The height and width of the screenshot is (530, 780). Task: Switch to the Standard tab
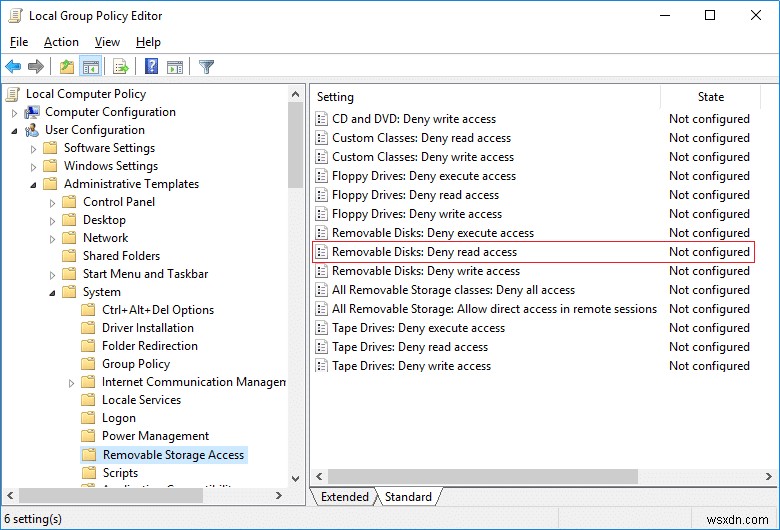[408, 497]
